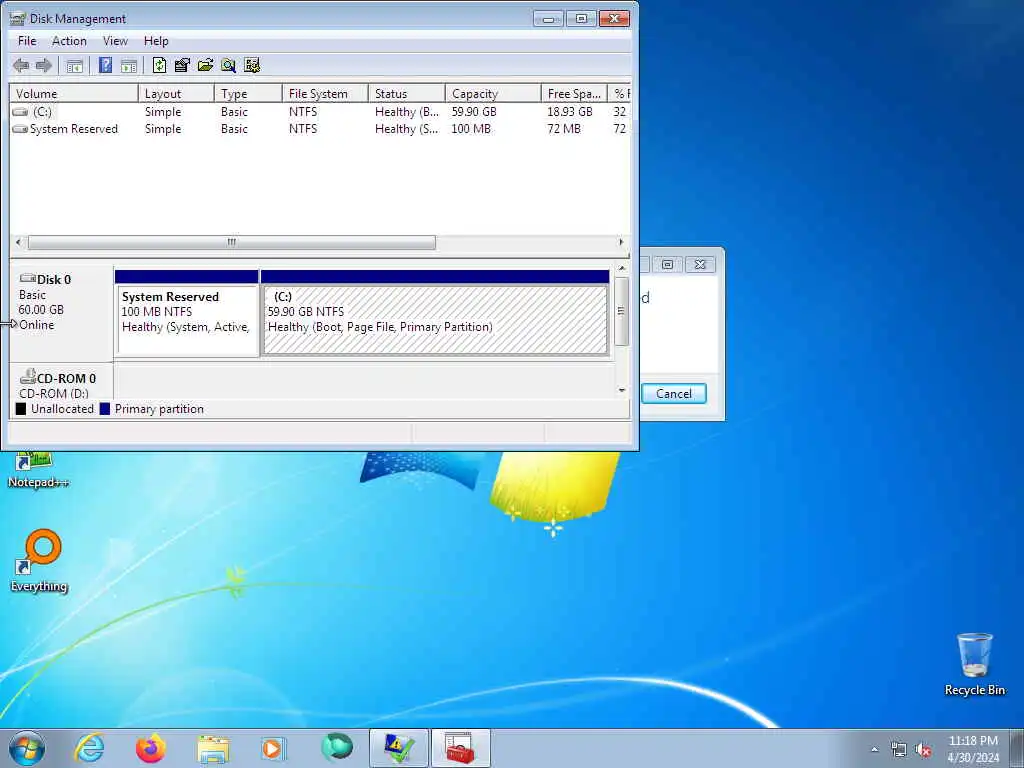Open the File menu

tap(27, 41)
